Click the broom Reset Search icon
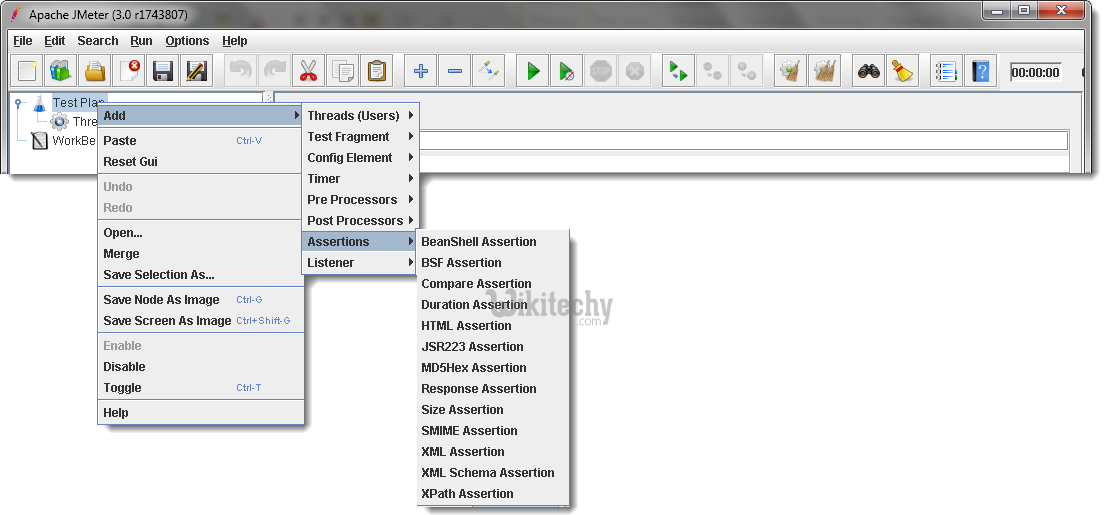1107x515 pixels. coord(903,71)
